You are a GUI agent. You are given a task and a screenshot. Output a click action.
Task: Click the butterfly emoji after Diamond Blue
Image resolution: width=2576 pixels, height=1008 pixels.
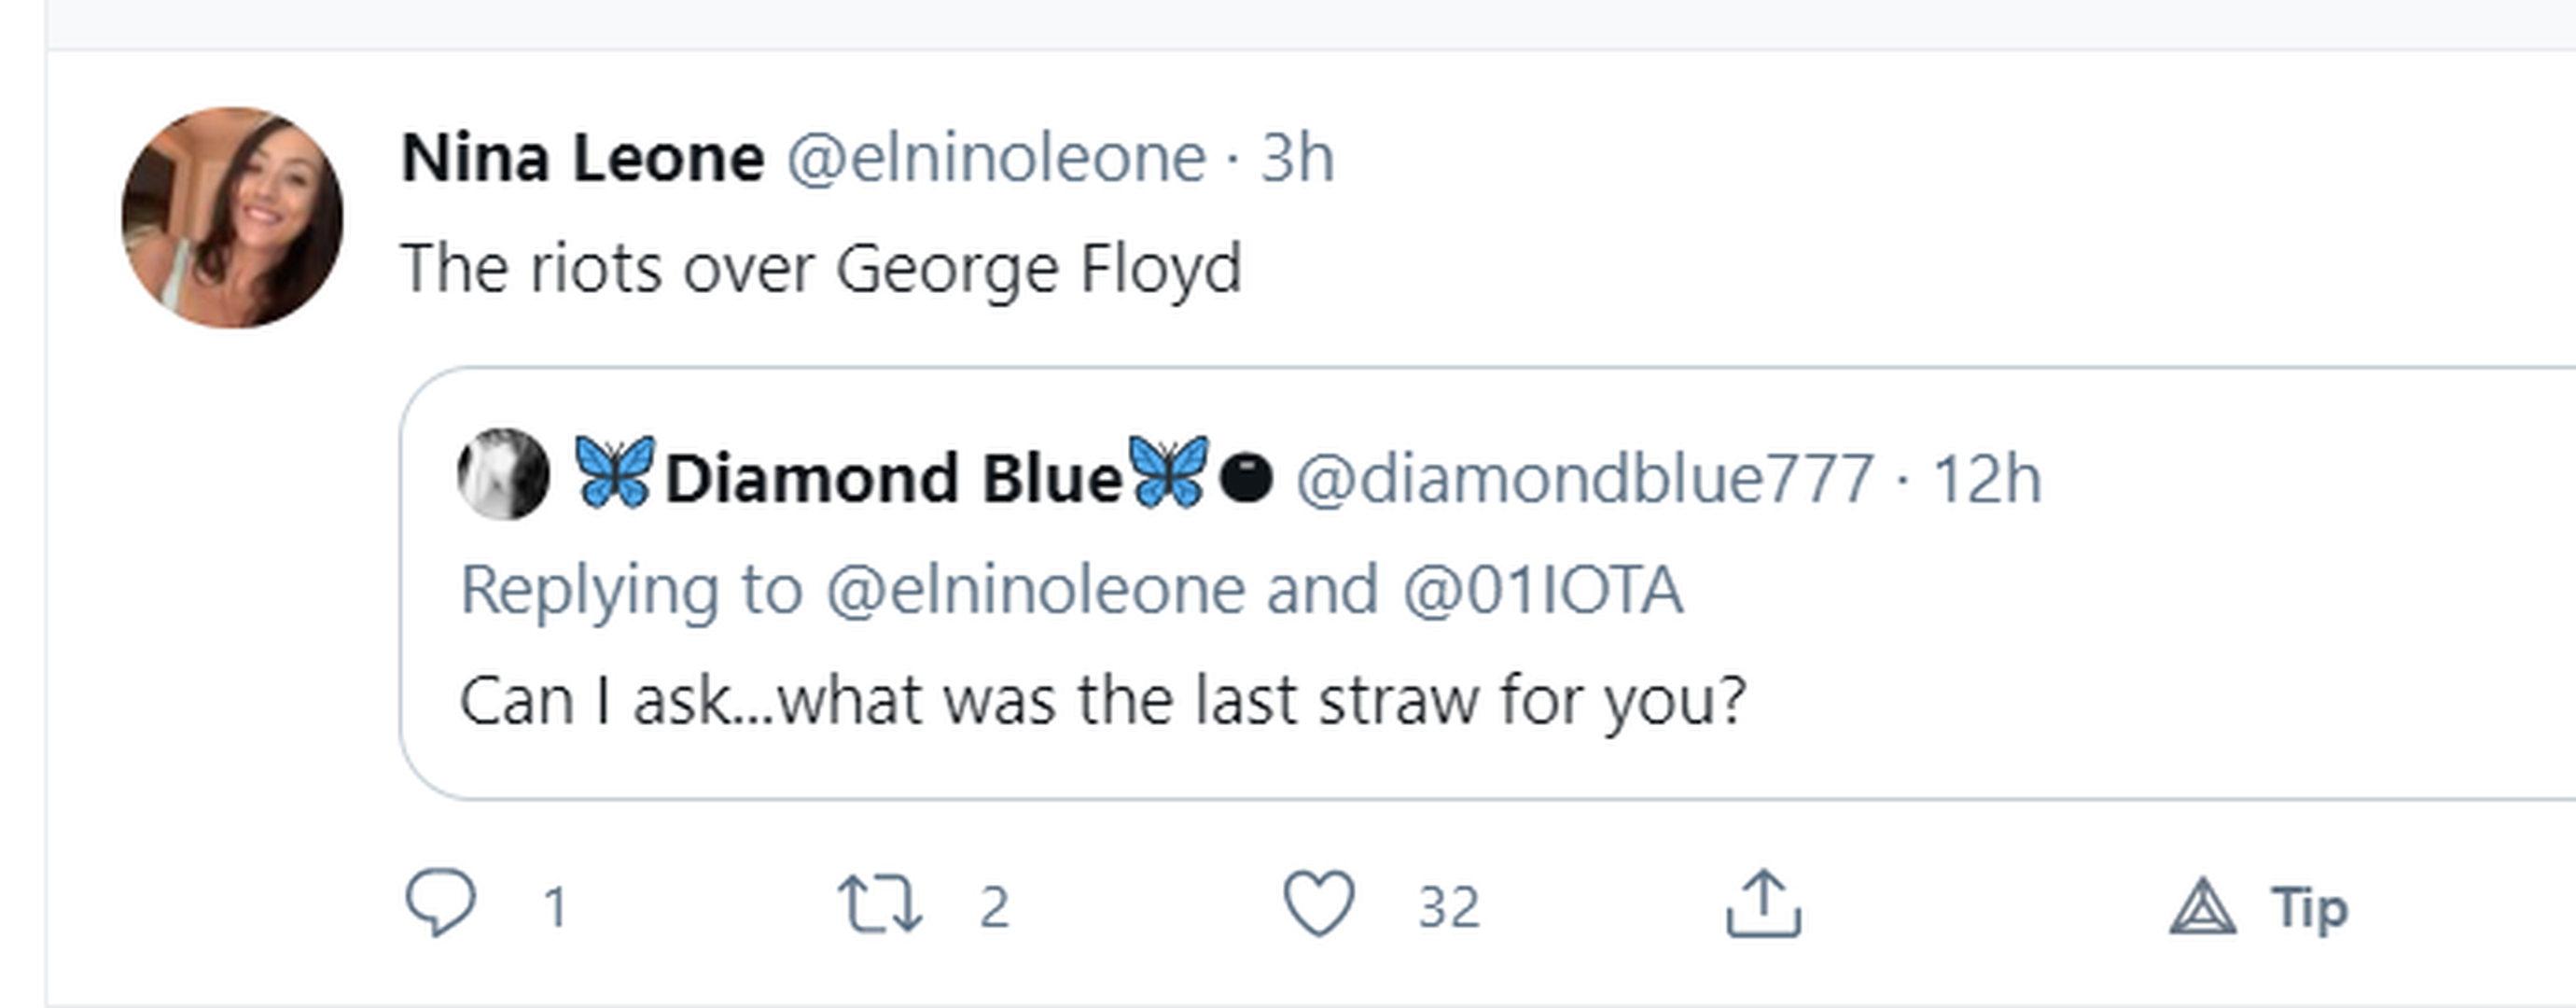click(1167, 472)
